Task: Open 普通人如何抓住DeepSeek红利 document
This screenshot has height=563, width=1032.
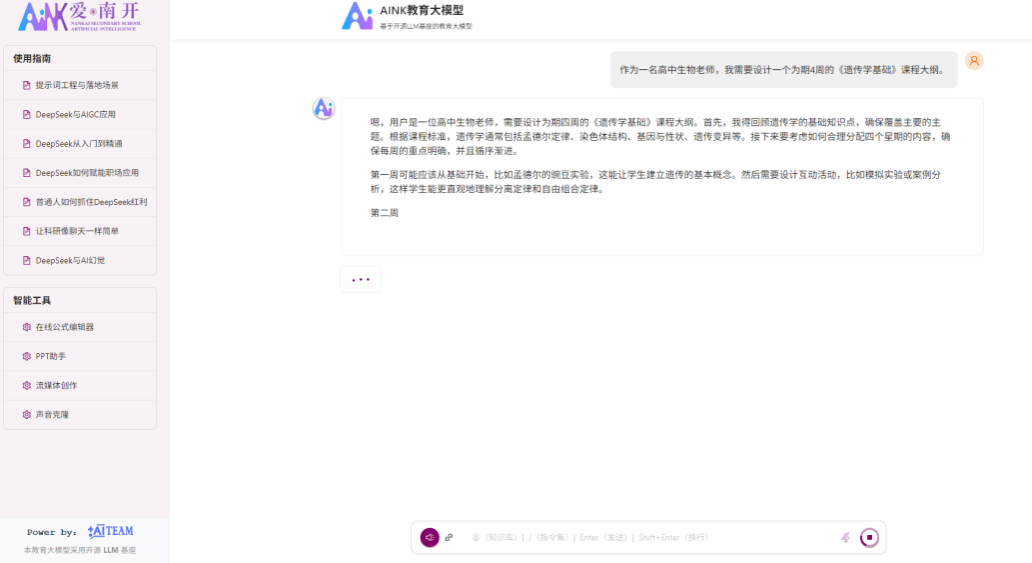Action: coord(91,202)
